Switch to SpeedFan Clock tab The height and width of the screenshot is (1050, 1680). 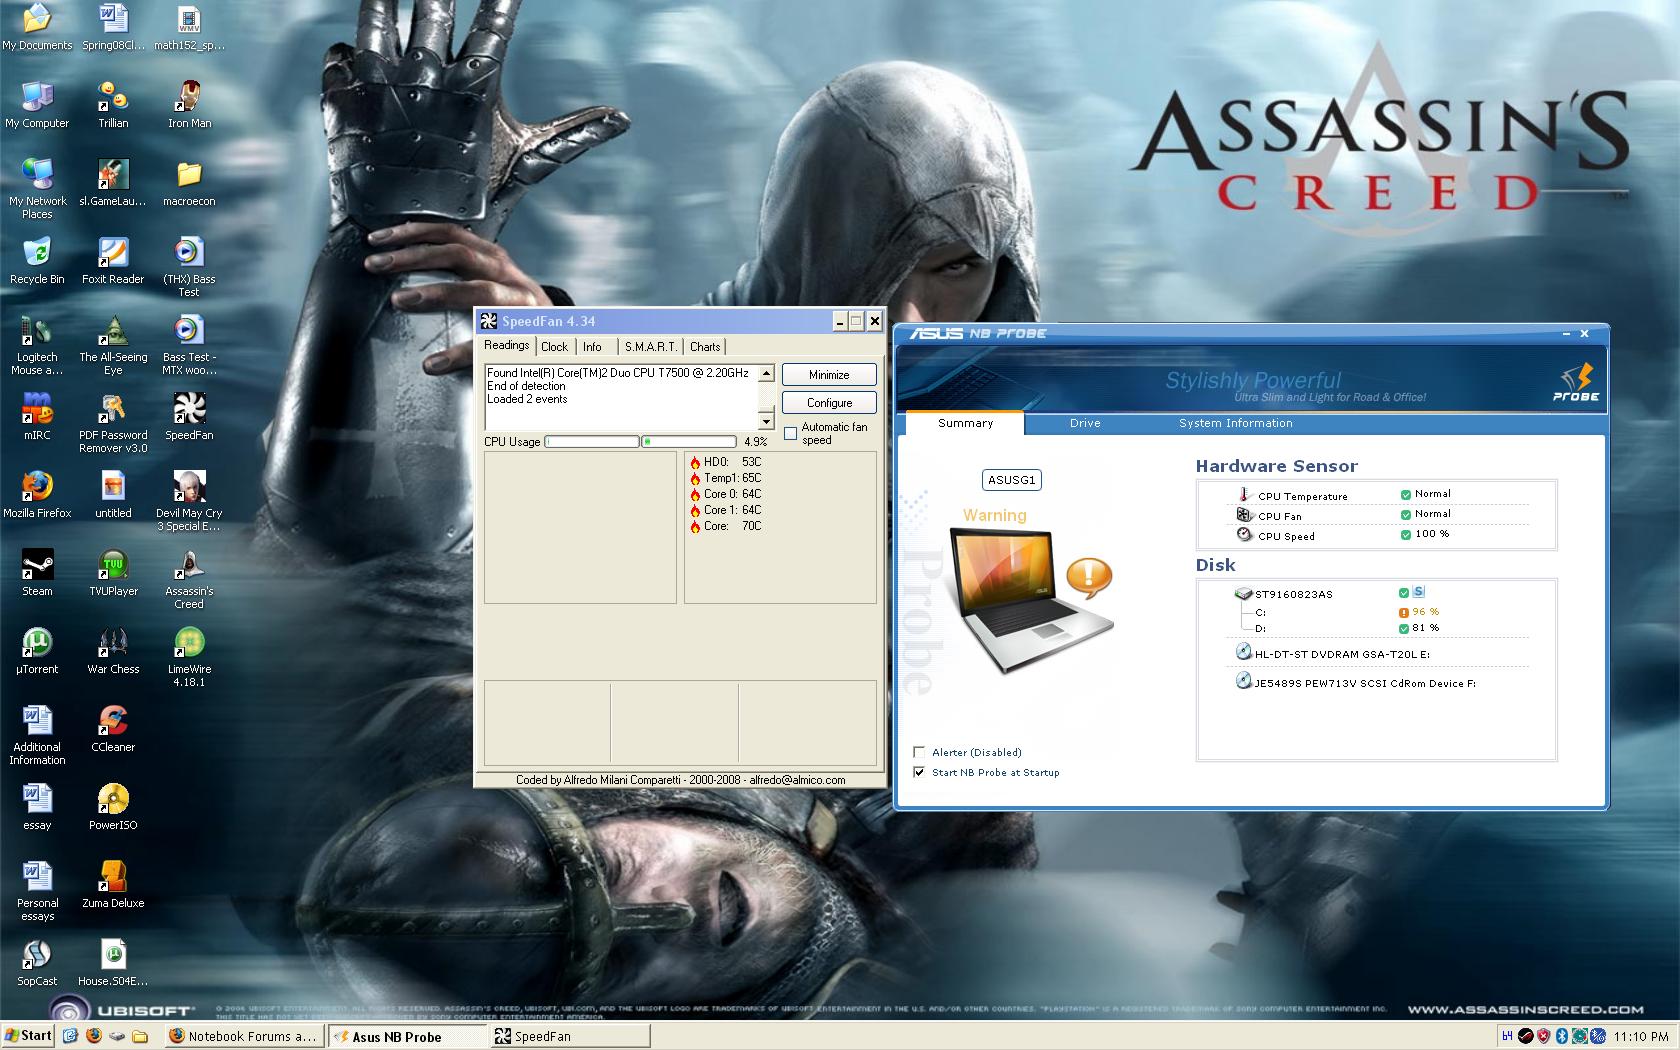[x=554, y=347]
